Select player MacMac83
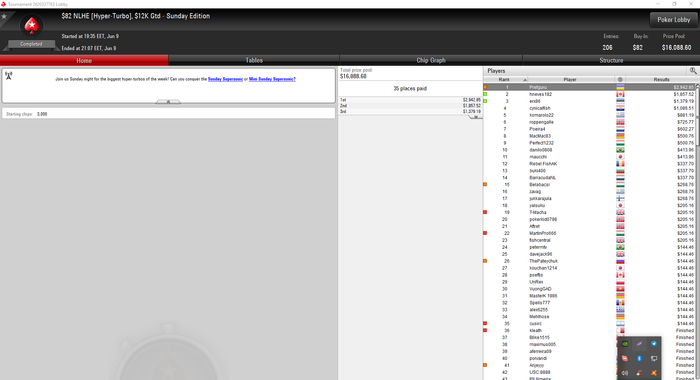700x380 pixels. tap(589, 136)
